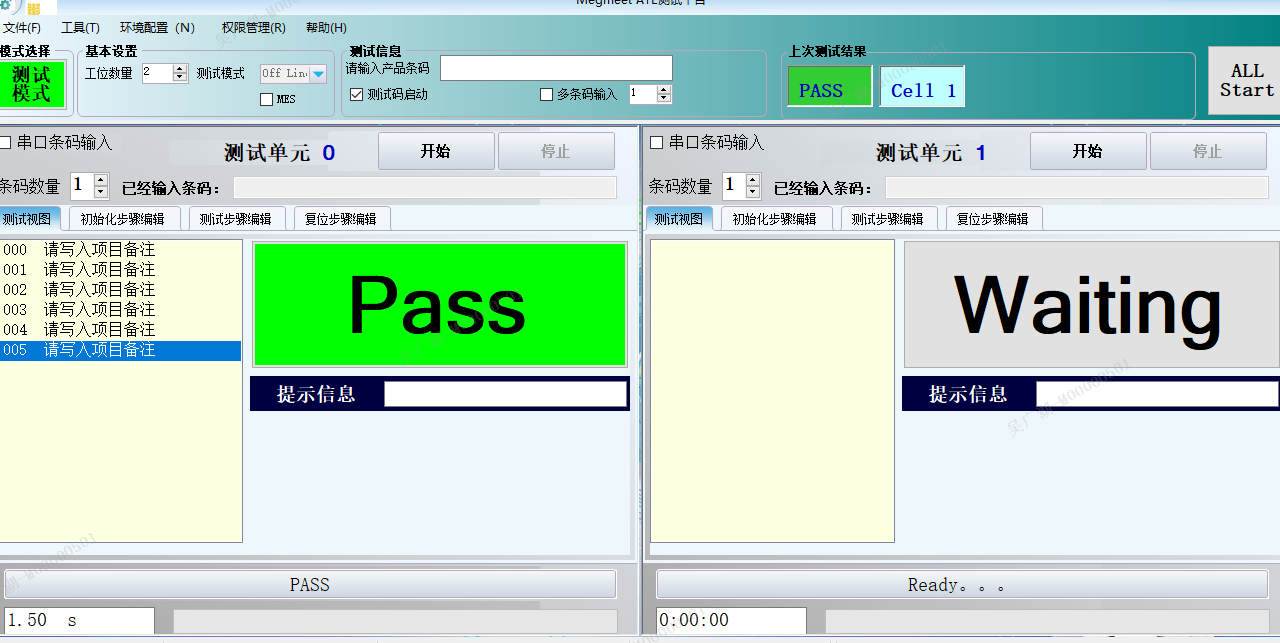Enable 串口条码输入 for test unit 1
Image resolution: width=1280 pixels, height=643 pixels.
click(656, 143)
